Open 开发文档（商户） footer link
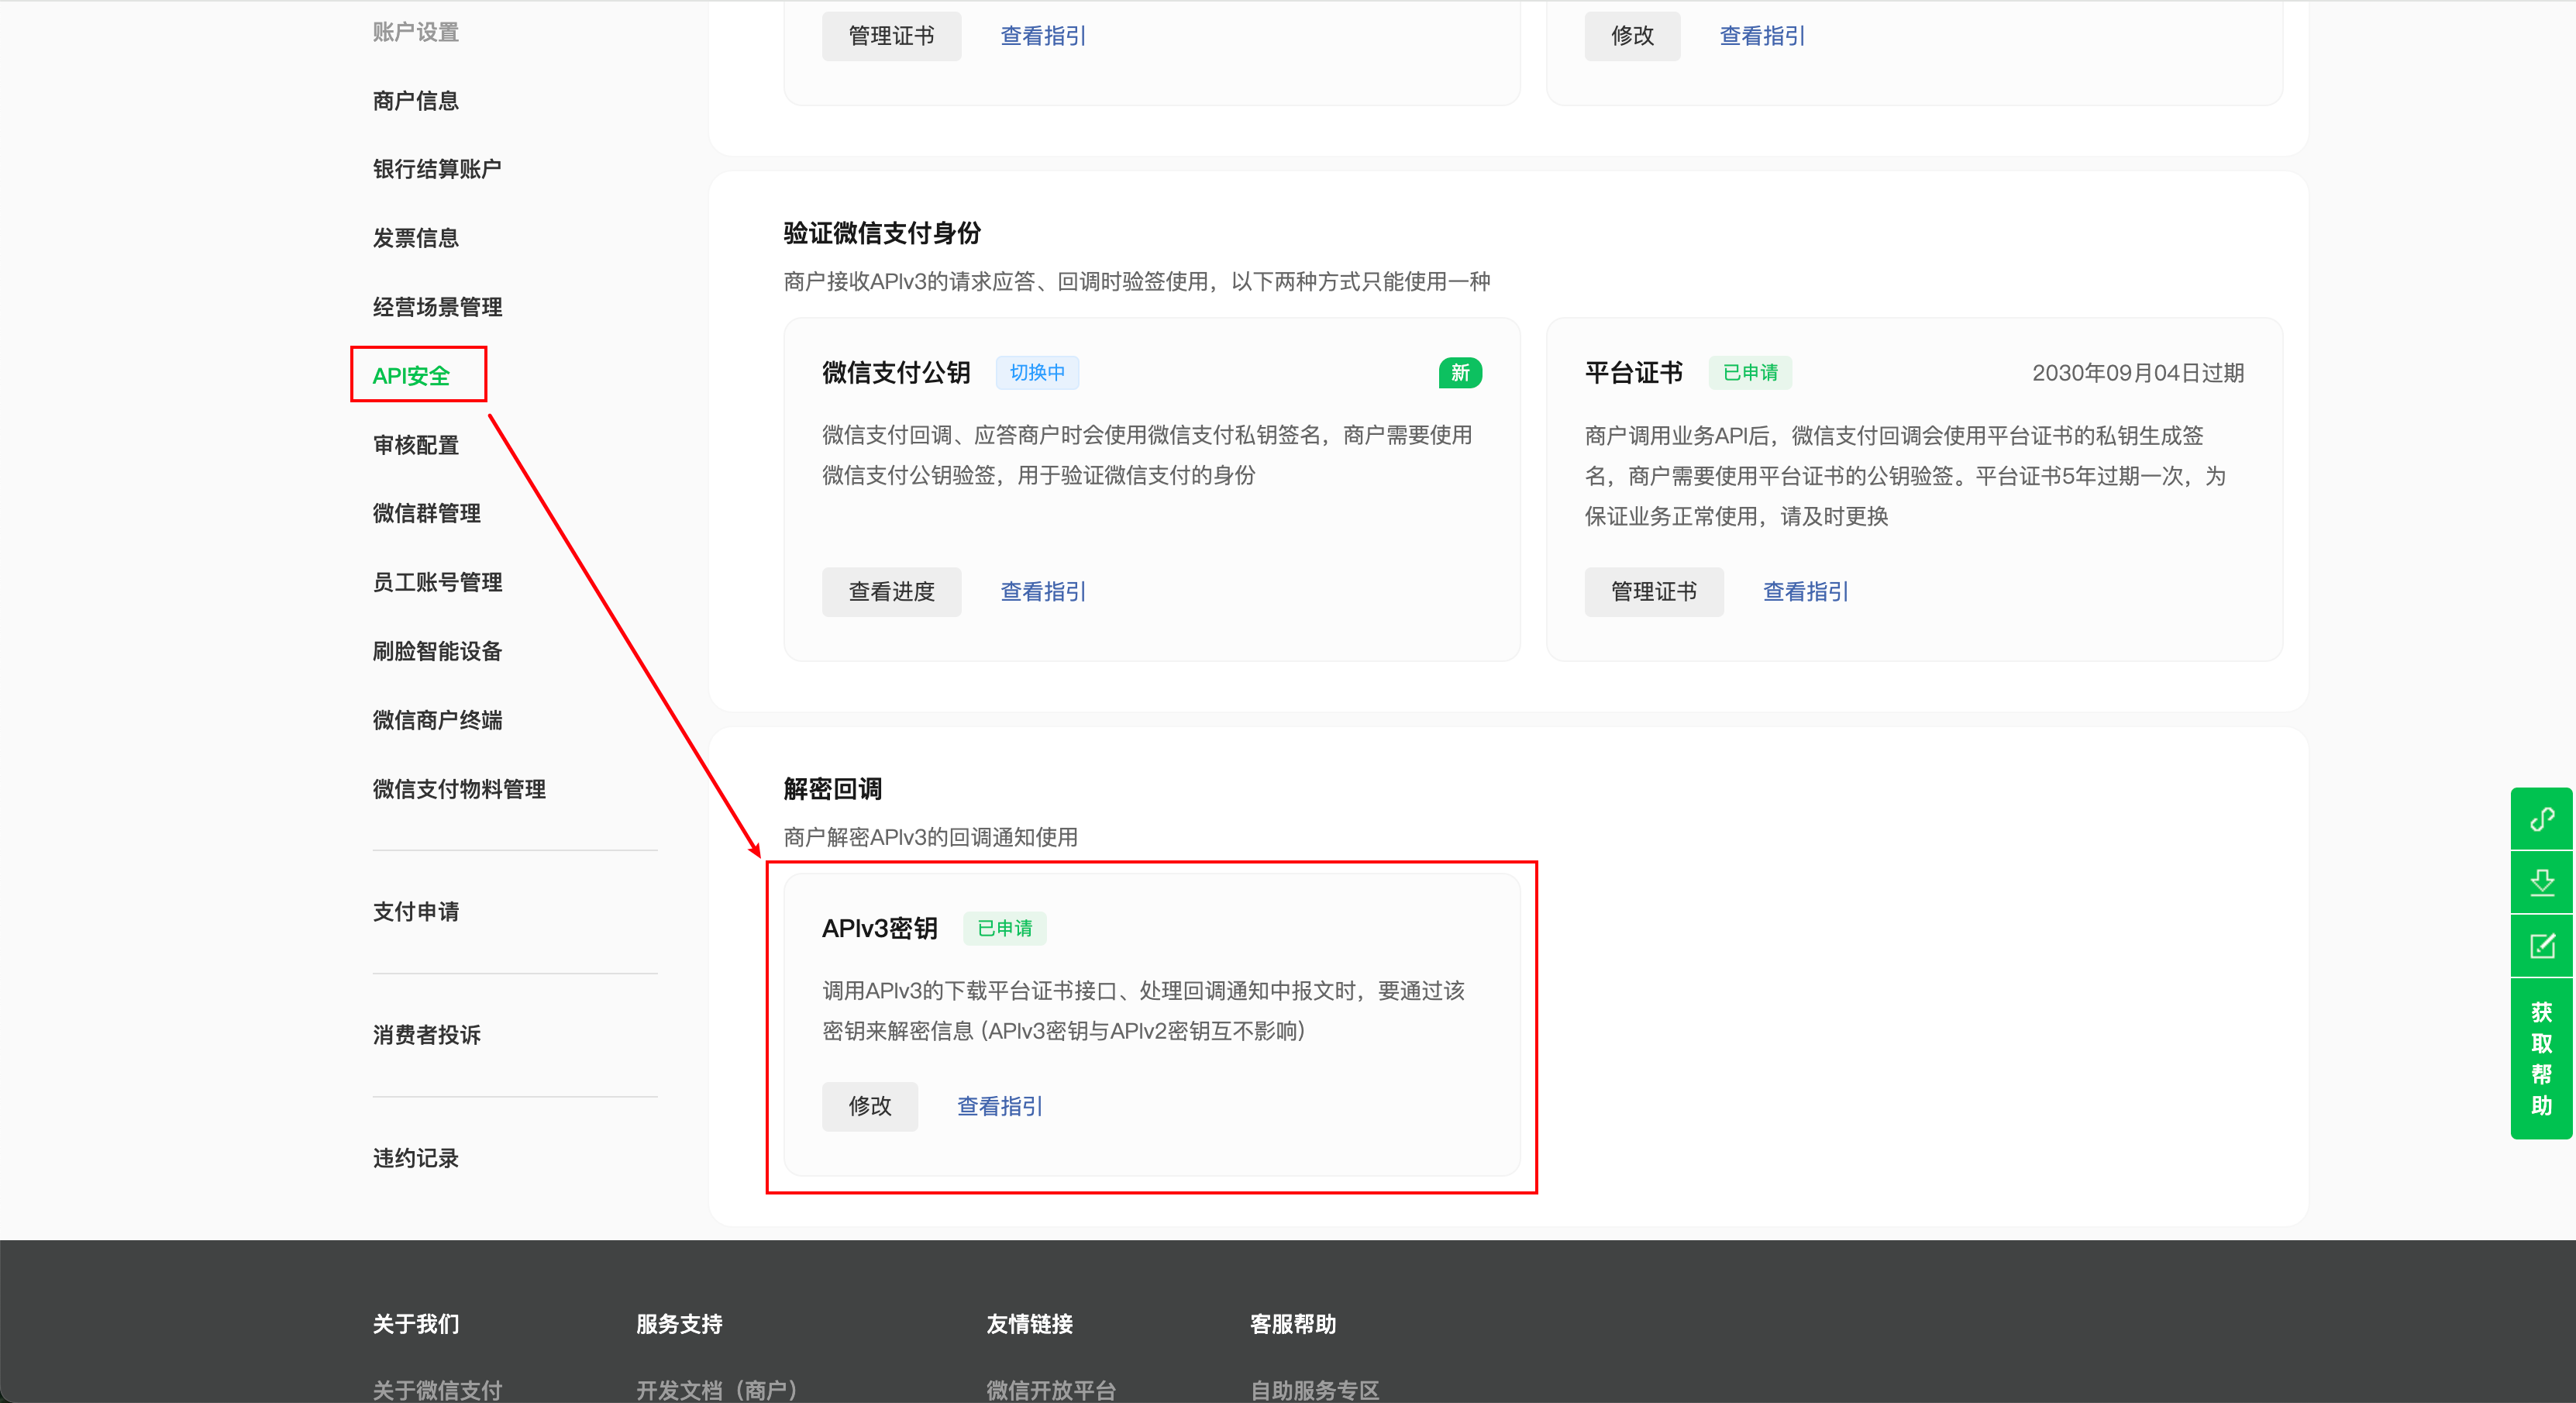 click(716, 1389)
